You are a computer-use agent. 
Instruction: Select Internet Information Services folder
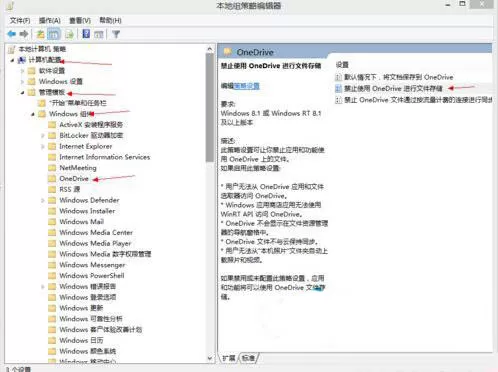(105, 157)
